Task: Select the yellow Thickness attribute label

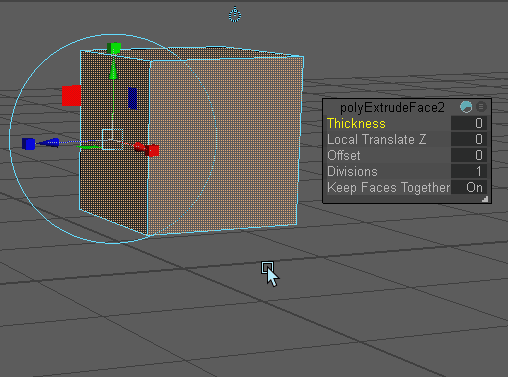Action: (x=356, y=124)
